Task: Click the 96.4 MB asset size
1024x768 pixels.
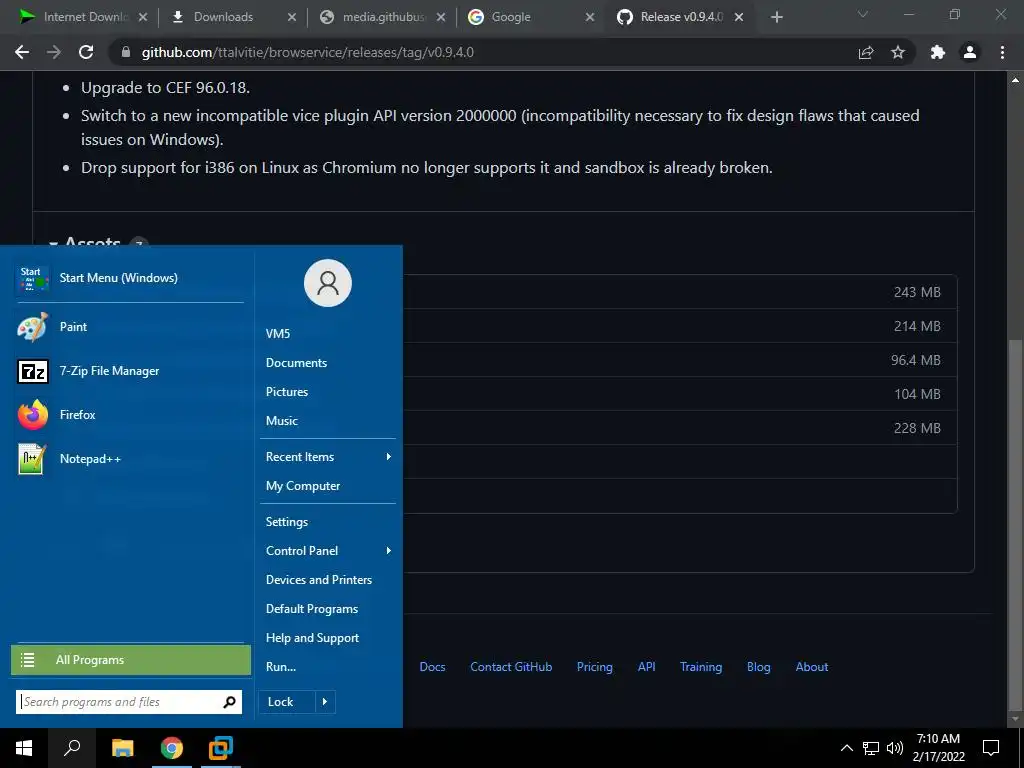Action: click(x=916, y=360)
